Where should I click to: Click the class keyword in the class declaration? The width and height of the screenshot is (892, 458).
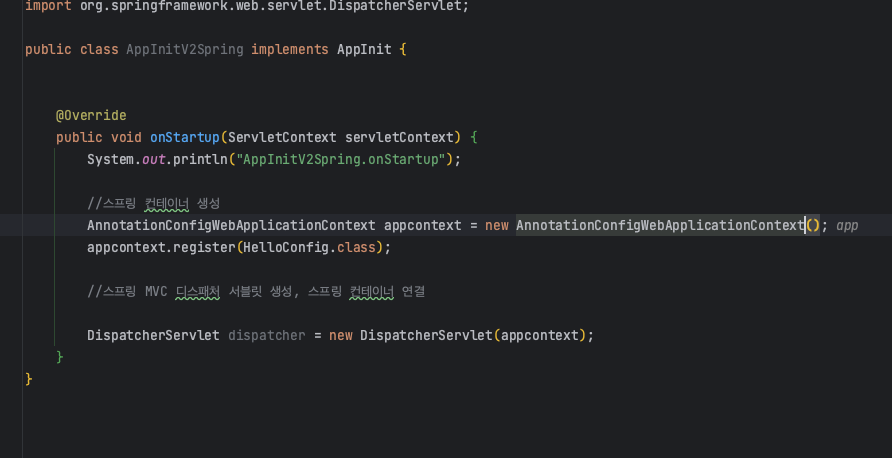(99, 49)
